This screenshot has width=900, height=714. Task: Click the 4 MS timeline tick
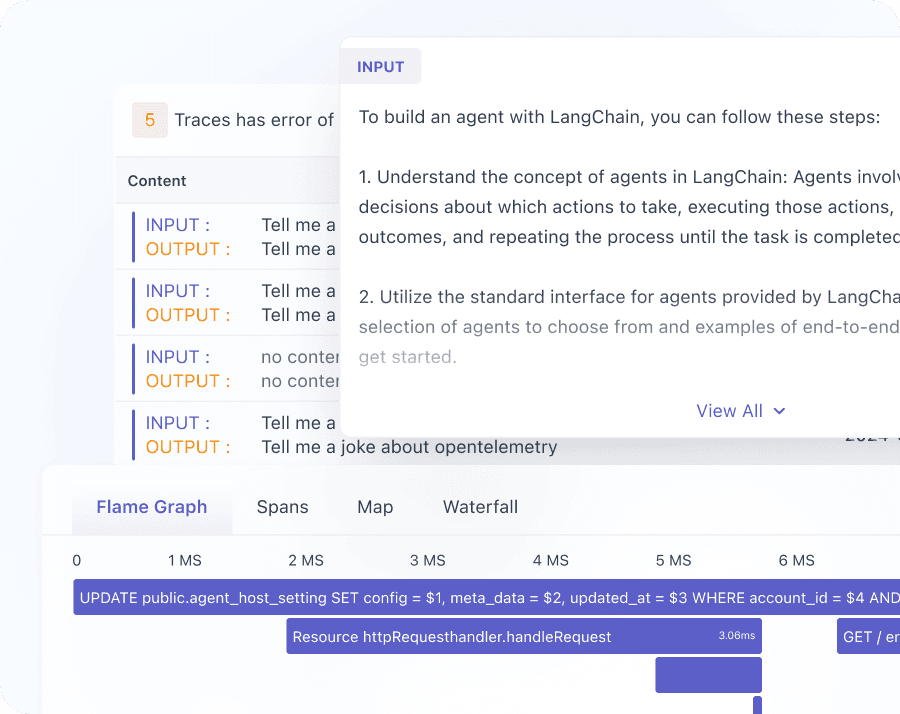click(550, 560)
